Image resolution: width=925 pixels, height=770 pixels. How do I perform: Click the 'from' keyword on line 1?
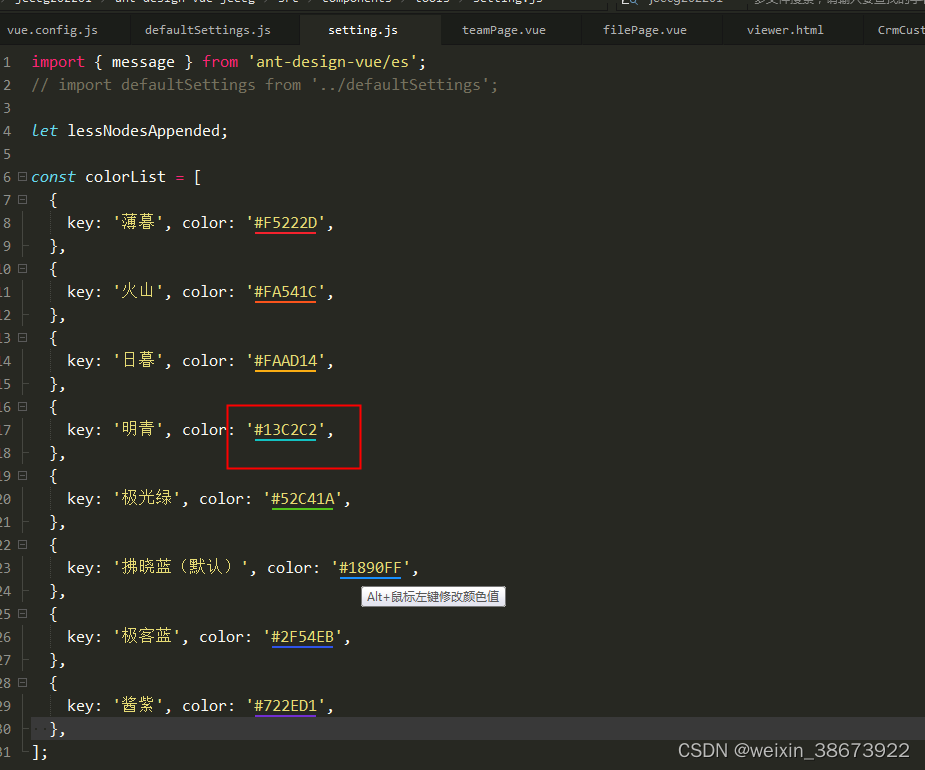221,62
